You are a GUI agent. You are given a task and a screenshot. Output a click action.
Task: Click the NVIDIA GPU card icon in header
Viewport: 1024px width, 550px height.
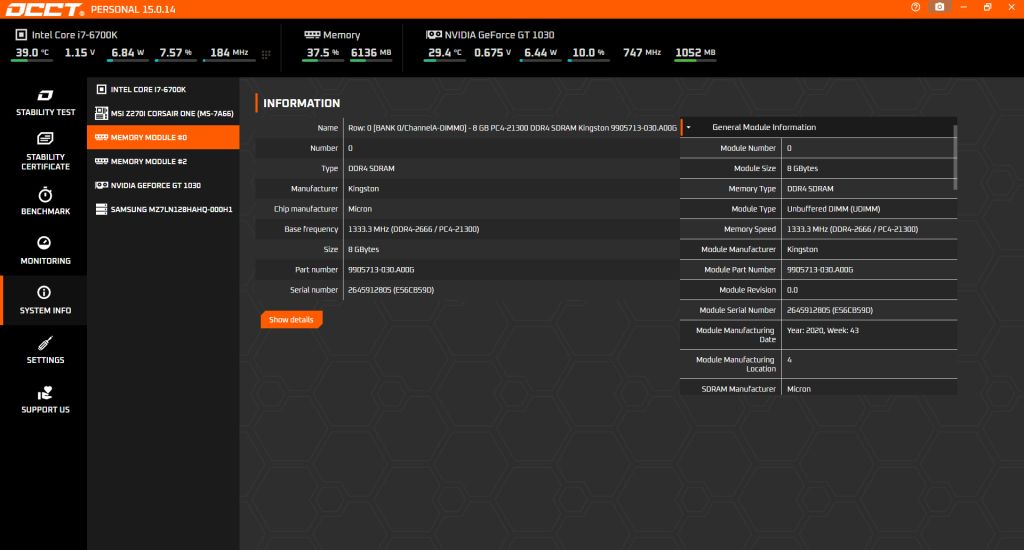[434, 35]
